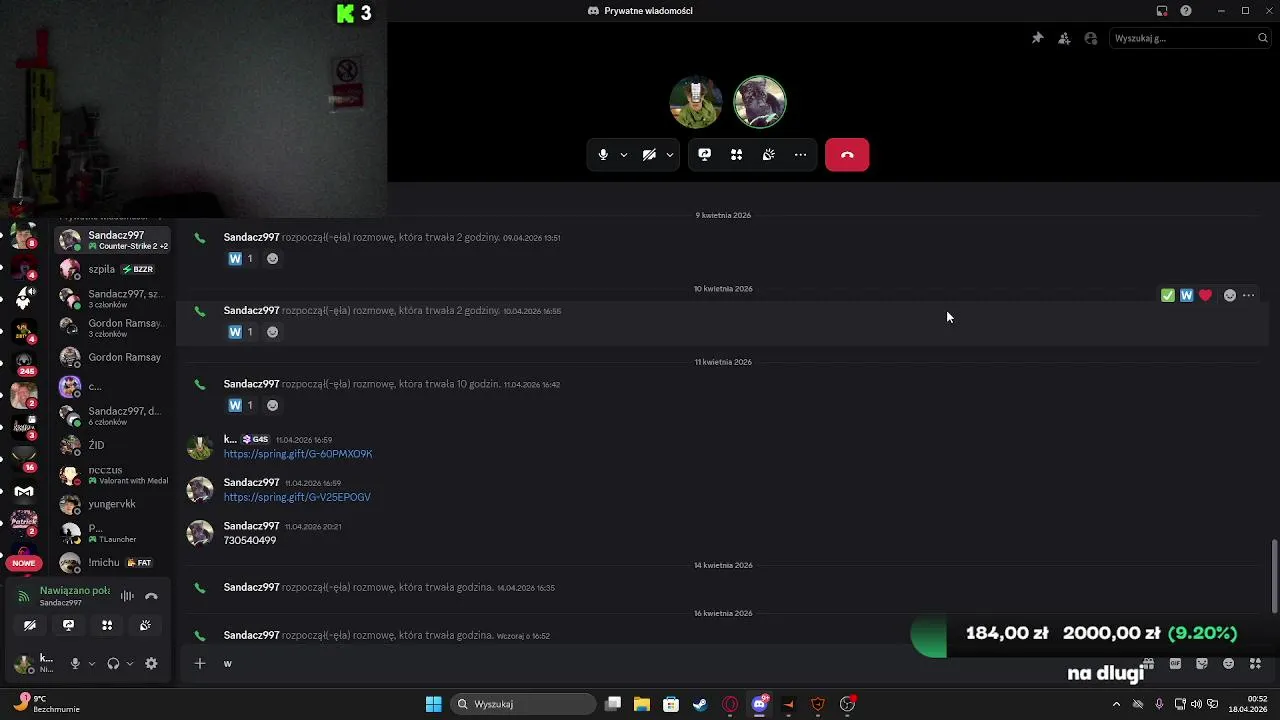
Task: React with W emoji in hover toolbar
Action: click(x=1186, y=295)
